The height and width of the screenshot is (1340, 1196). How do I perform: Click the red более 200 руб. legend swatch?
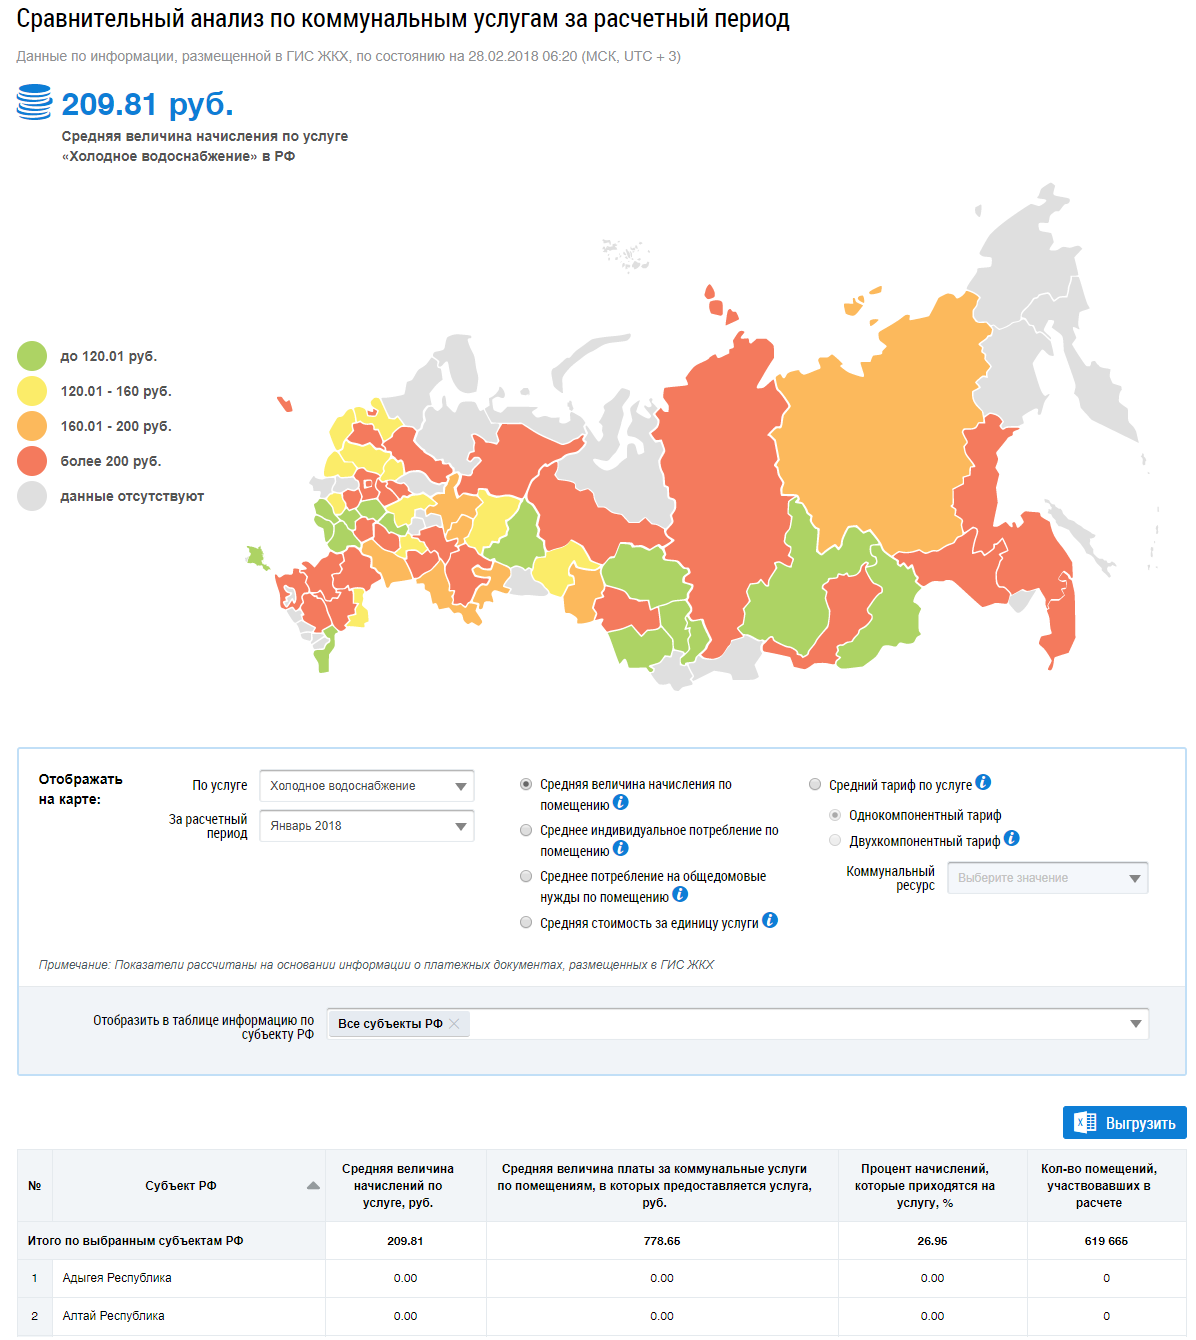(32, 461)
